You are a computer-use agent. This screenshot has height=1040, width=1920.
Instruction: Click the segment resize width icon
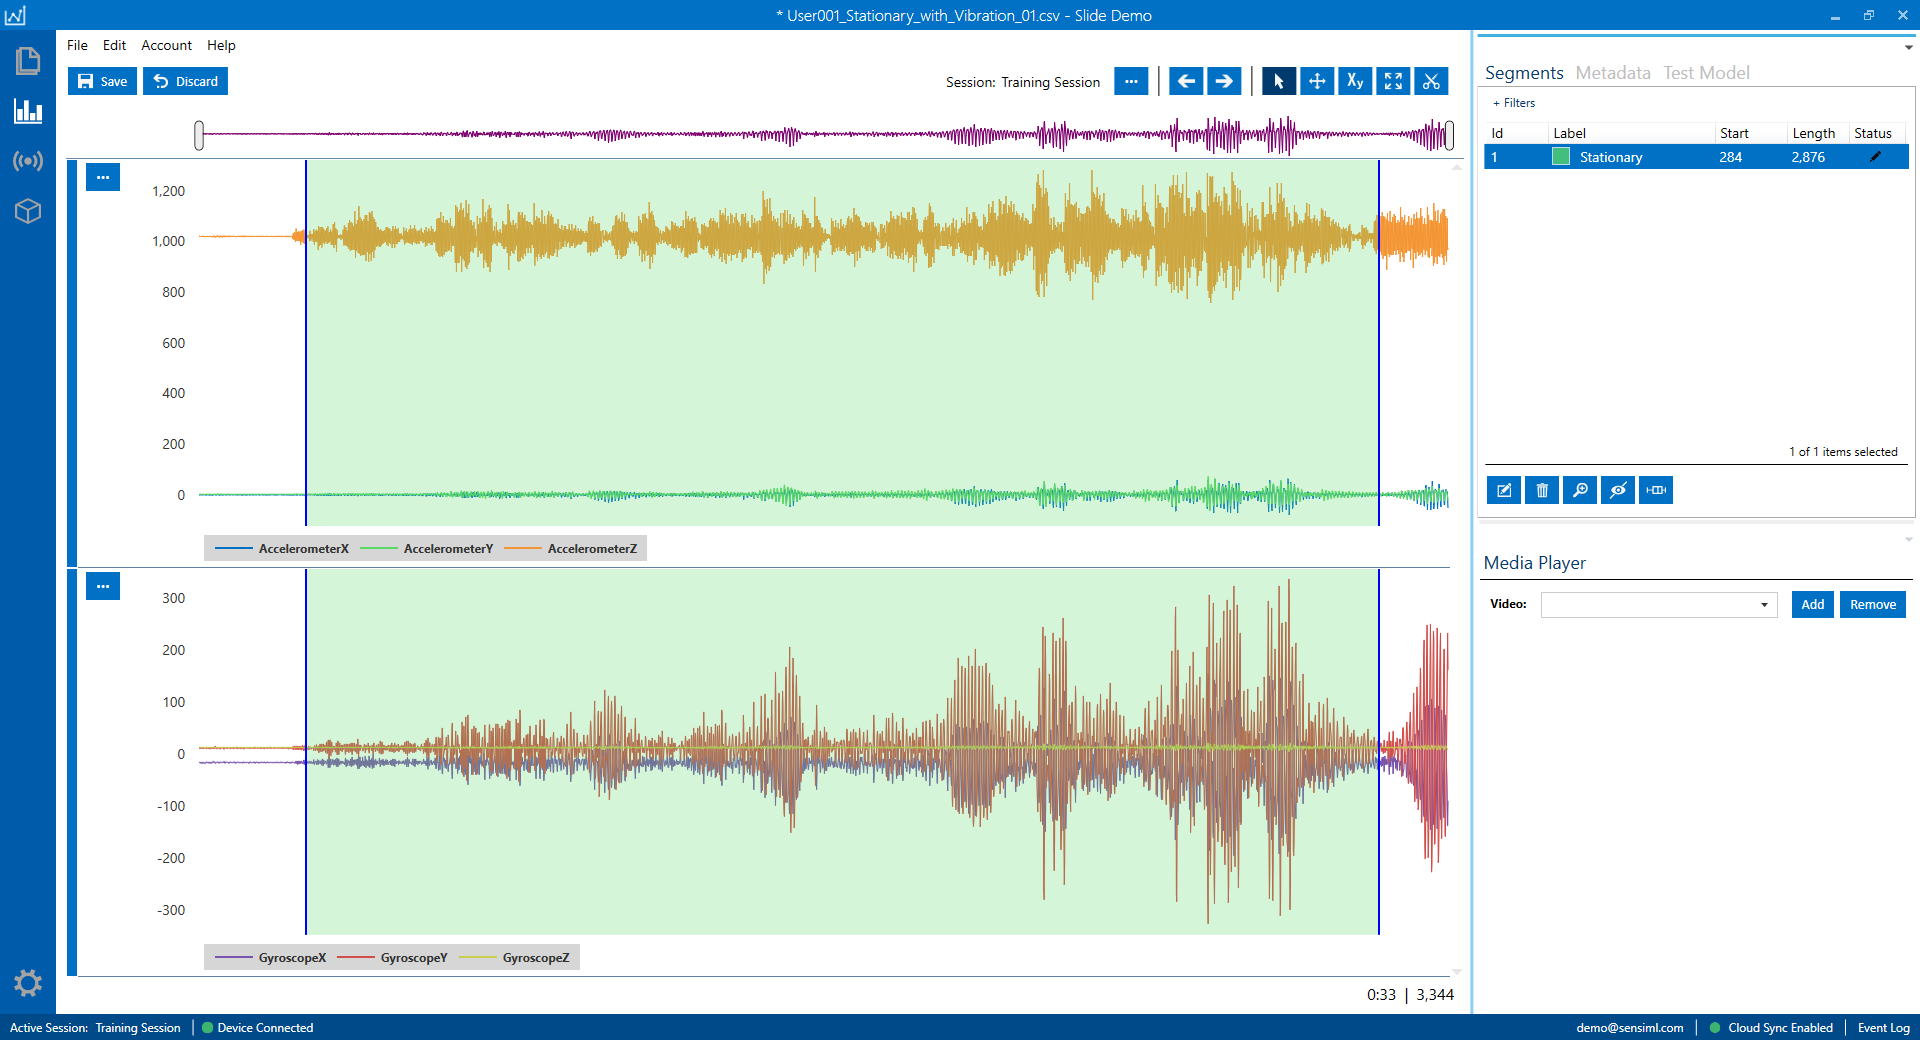(x=1656, y=490)
